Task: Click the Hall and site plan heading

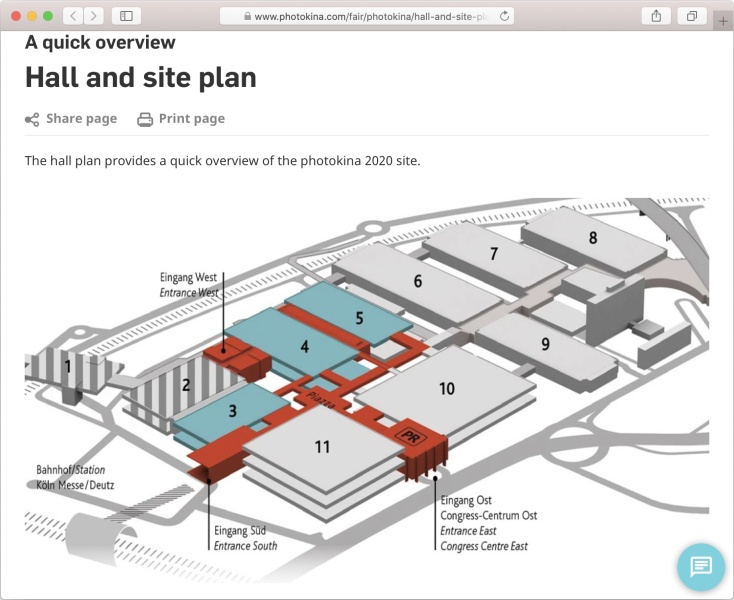Action: (141, 78)
